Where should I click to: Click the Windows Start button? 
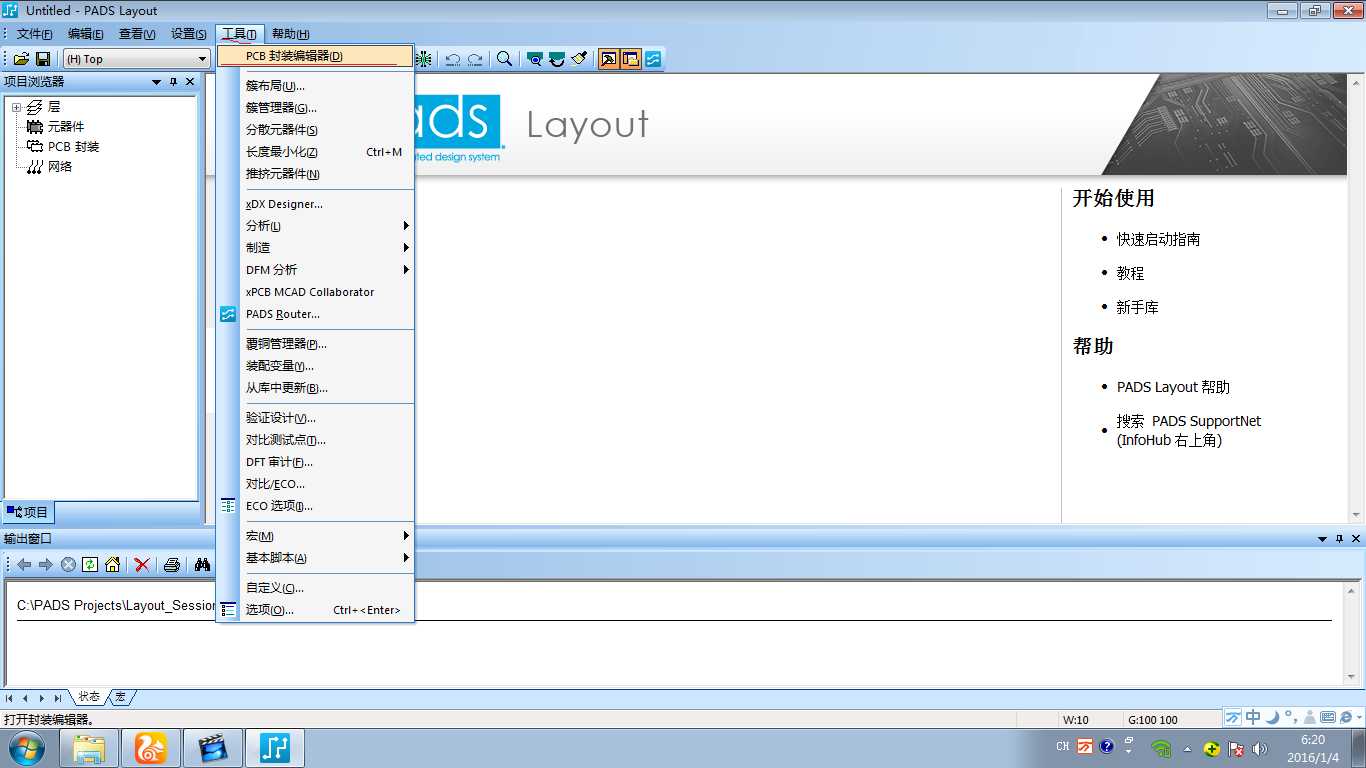click(25, 748)
